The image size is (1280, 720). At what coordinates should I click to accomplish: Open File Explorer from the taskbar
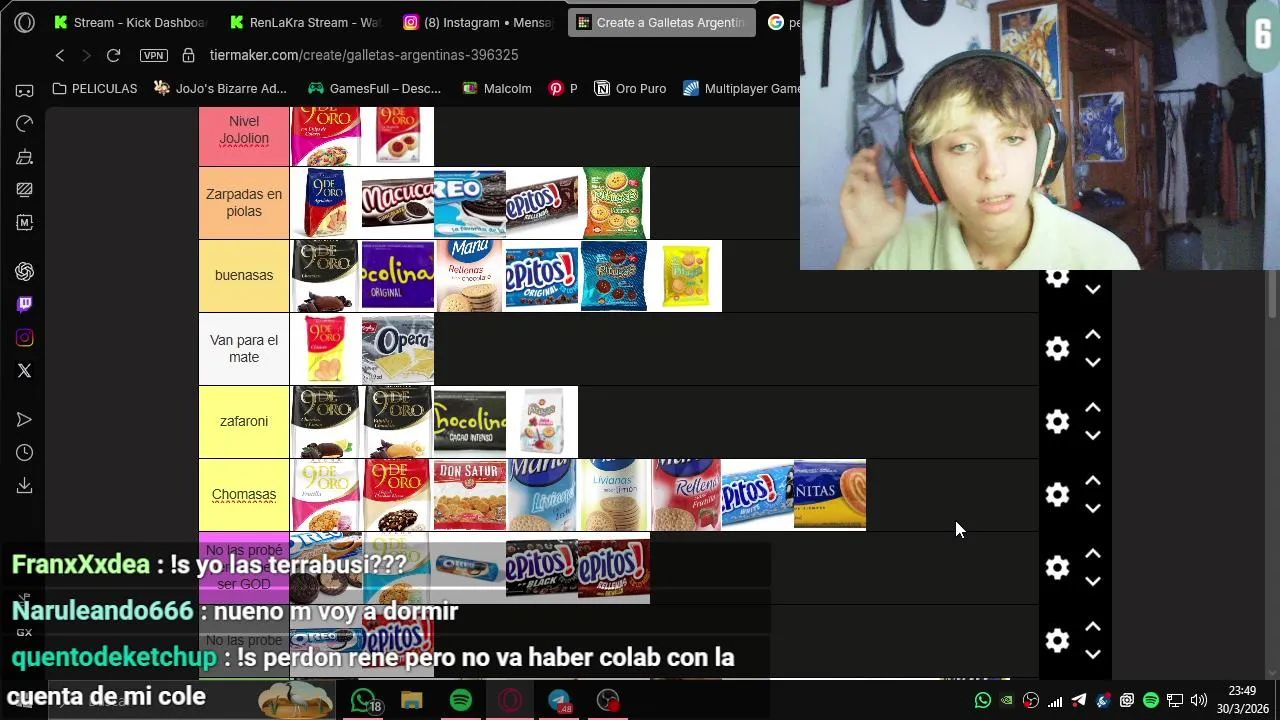412,700
